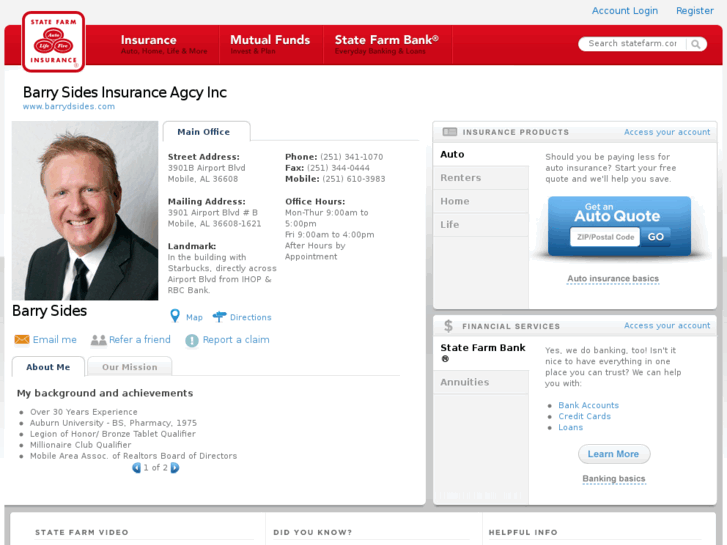This screenshot has width=727, height=545.
Task: Click the Report a claim link
Action: (x=236, y=340)
